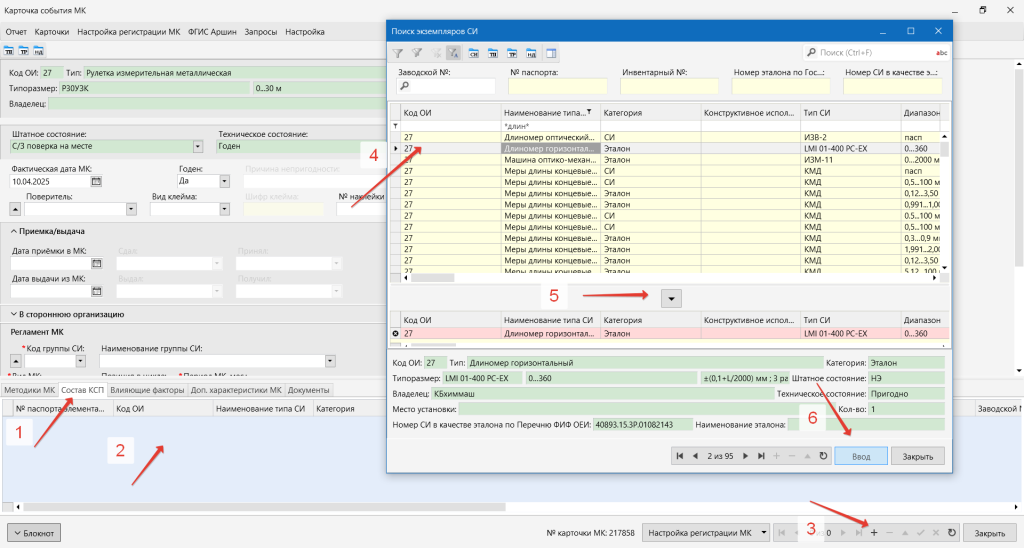Open calendar for Фактическая дата МК
1024x548 pixels.
(x=96, y=182)
